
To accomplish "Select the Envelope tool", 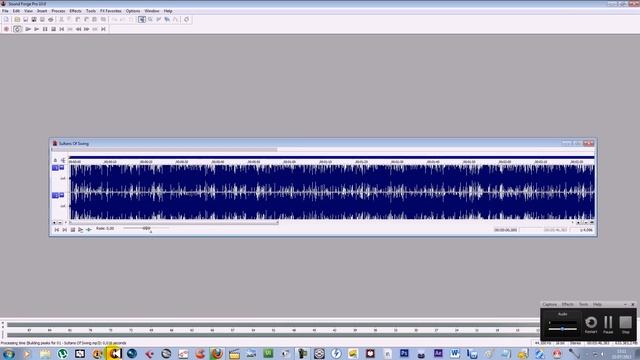I will tap(176, 20).
